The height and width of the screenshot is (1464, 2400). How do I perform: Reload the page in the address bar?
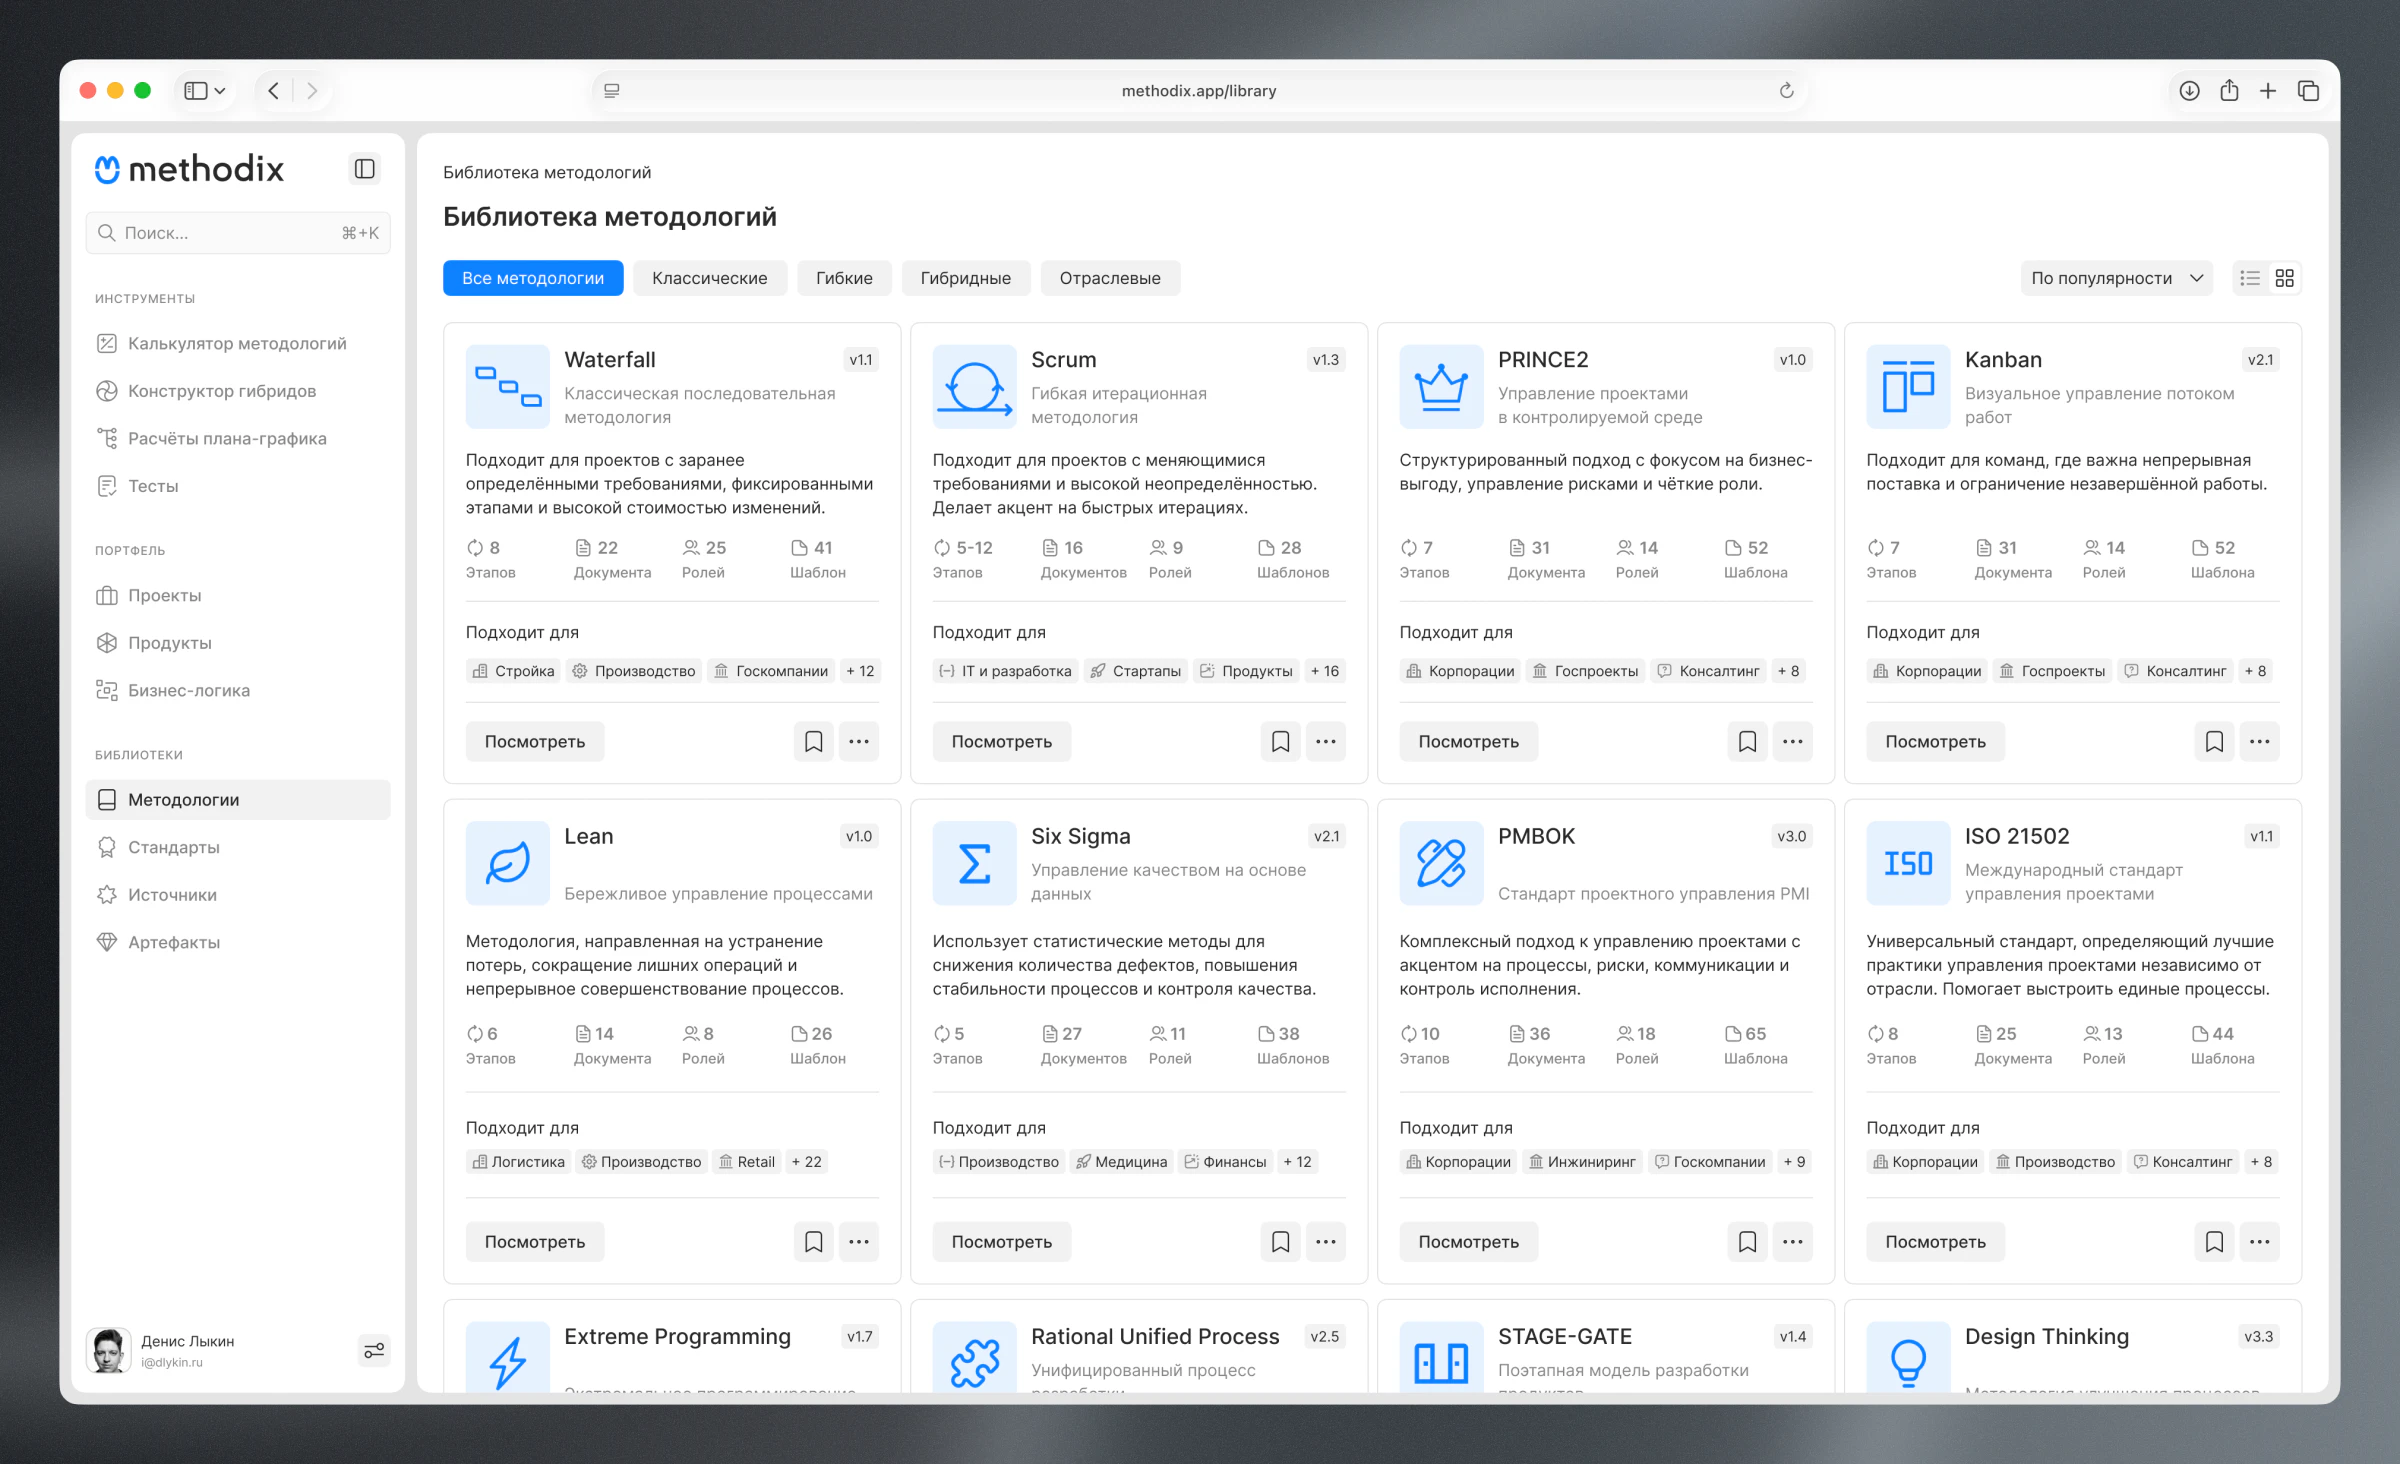pos(1786,91)
